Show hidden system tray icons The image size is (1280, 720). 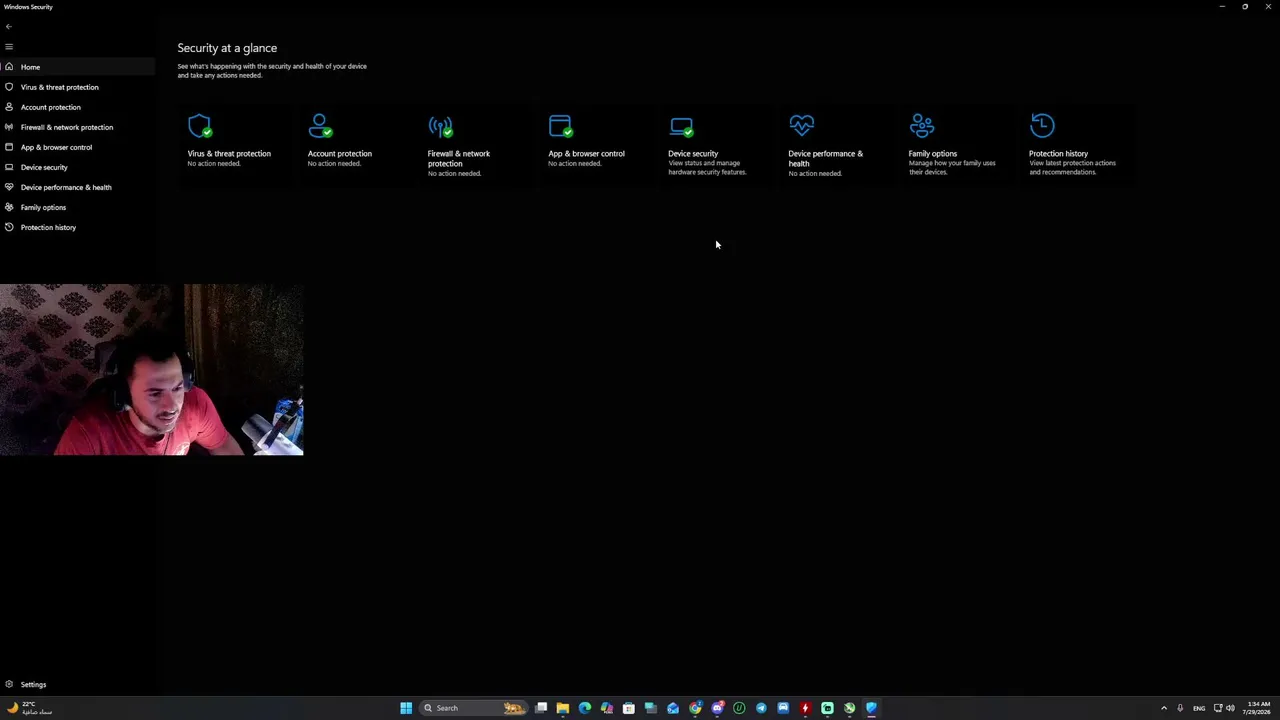click(1163, 708)
